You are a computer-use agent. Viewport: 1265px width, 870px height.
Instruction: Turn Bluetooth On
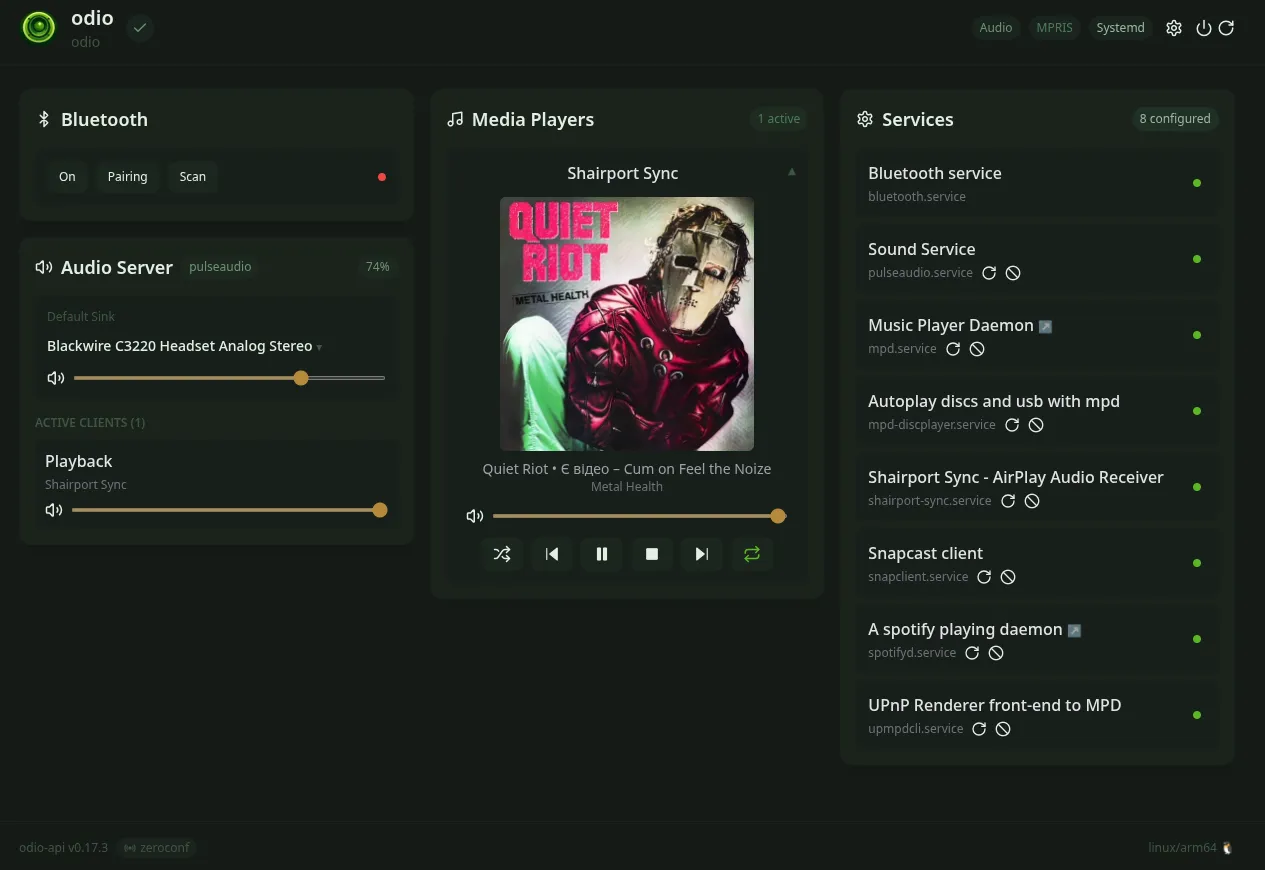point(67,177)
